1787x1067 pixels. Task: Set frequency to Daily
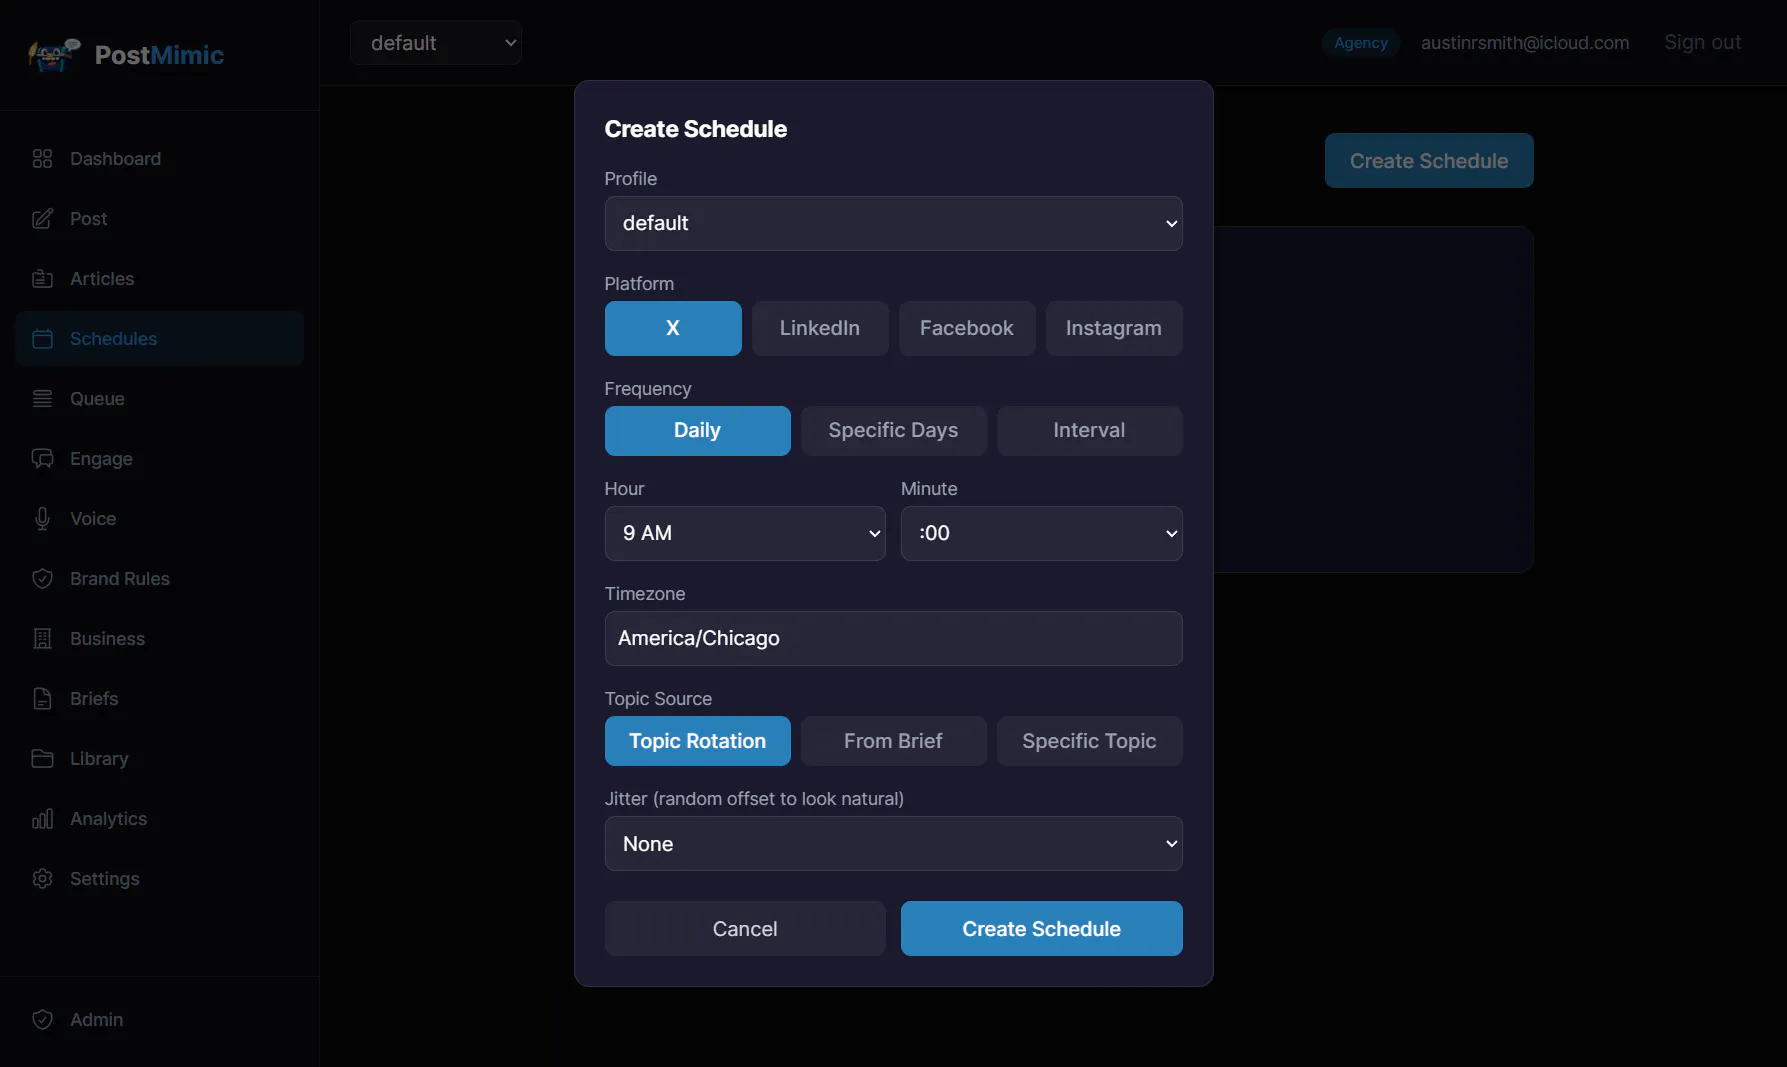pyautogui.click(x=698, y=431)
